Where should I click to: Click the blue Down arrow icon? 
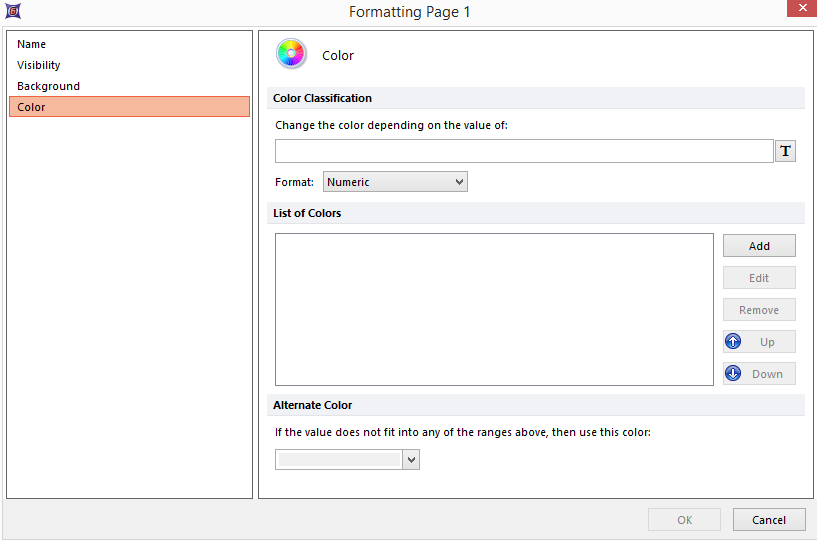point(733,374)
